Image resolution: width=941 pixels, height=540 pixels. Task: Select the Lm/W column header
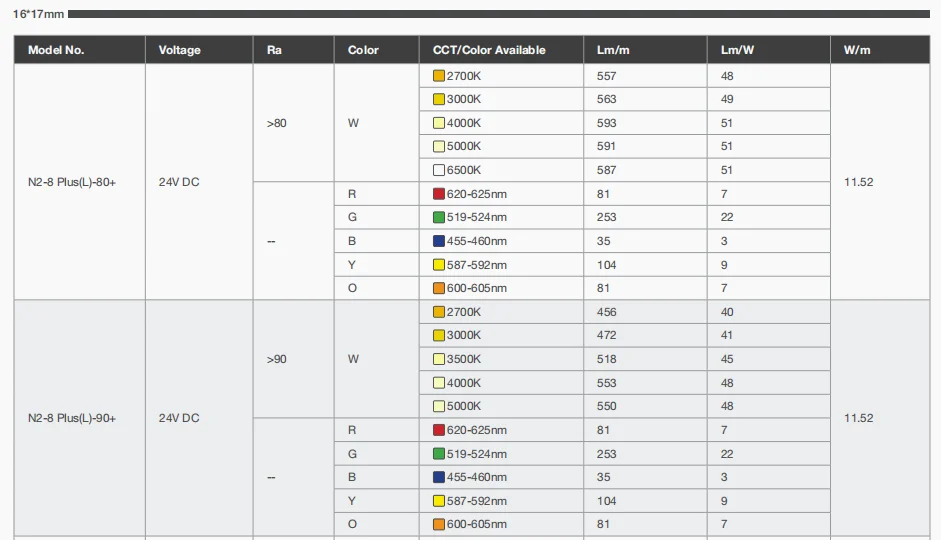click(x=735, y=50)
